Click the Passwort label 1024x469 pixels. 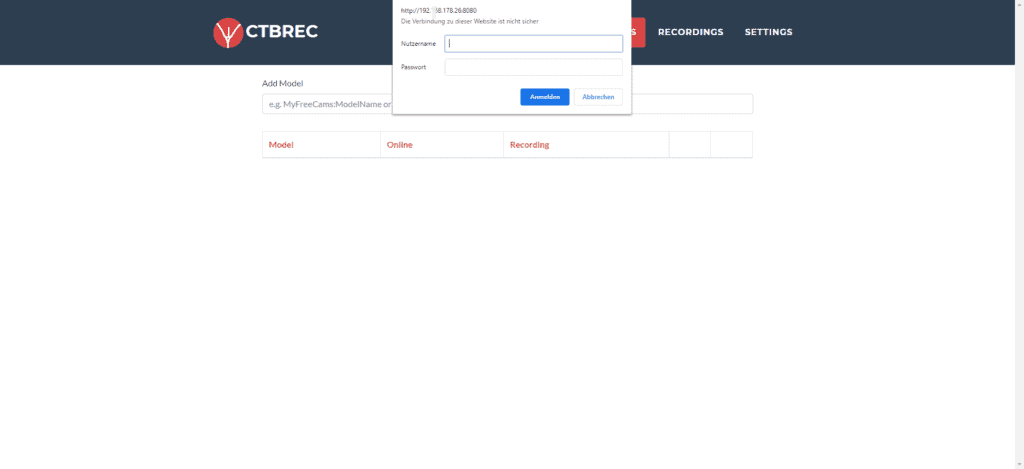click(413, 67)
